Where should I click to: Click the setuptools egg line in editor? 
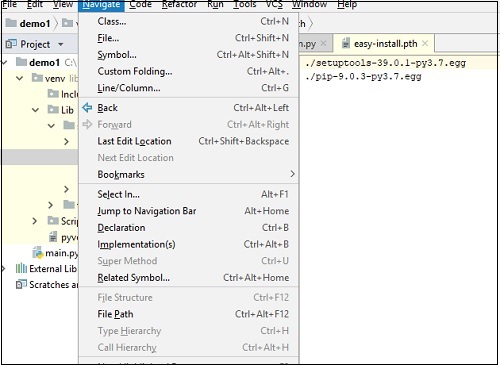(385, 63)
